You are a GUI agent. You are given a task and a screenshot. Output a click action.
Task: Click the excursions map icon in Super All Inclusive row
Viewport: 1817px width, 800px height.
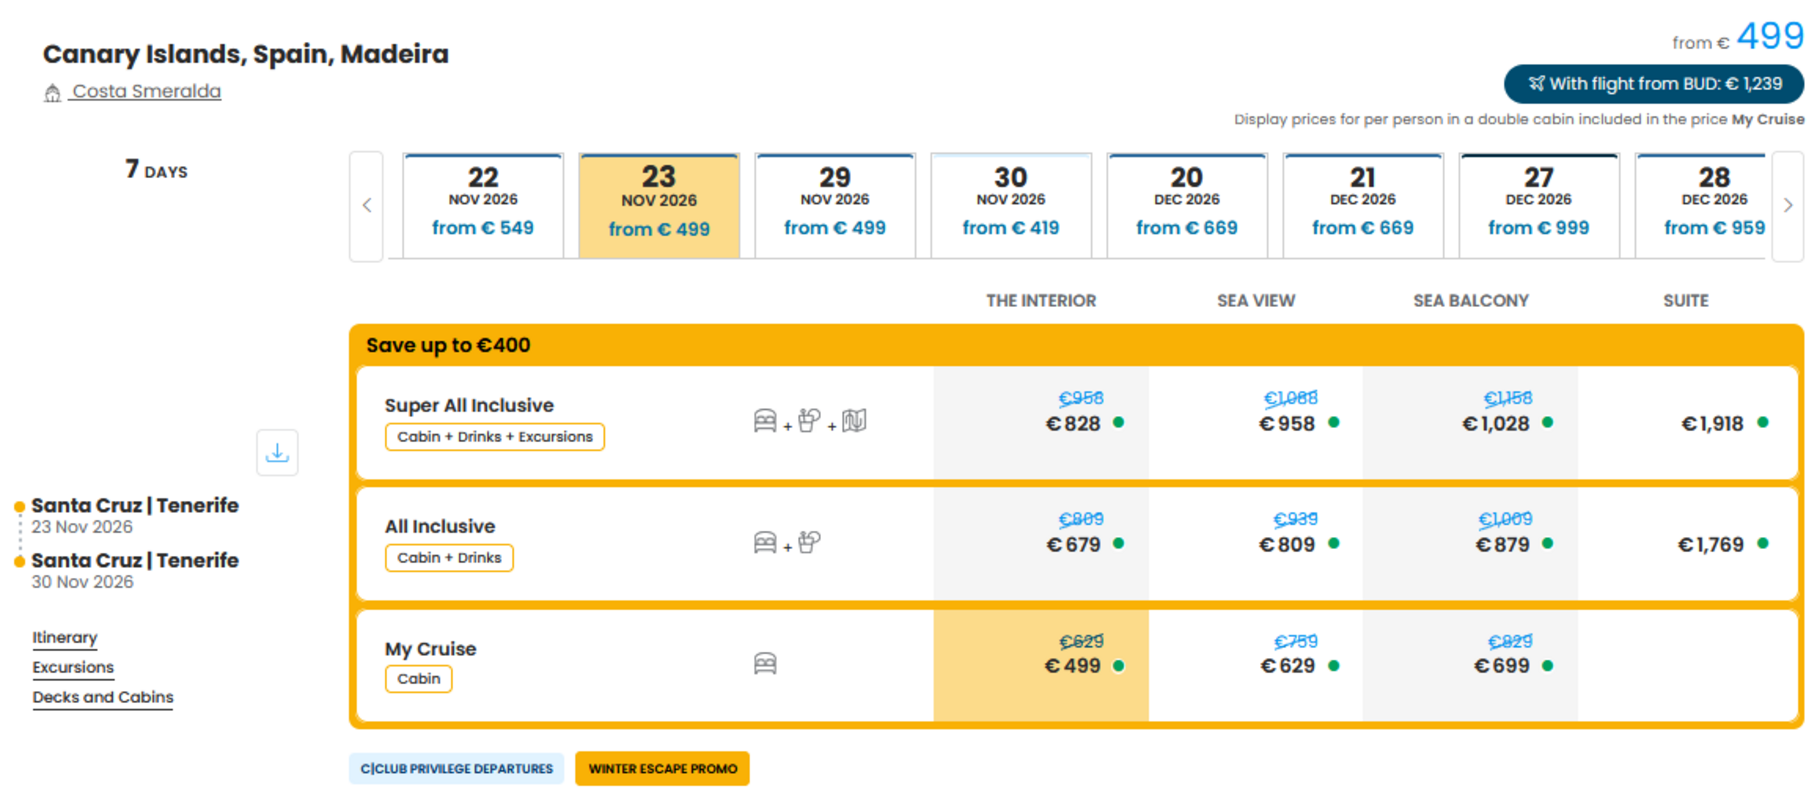[854, 421]
